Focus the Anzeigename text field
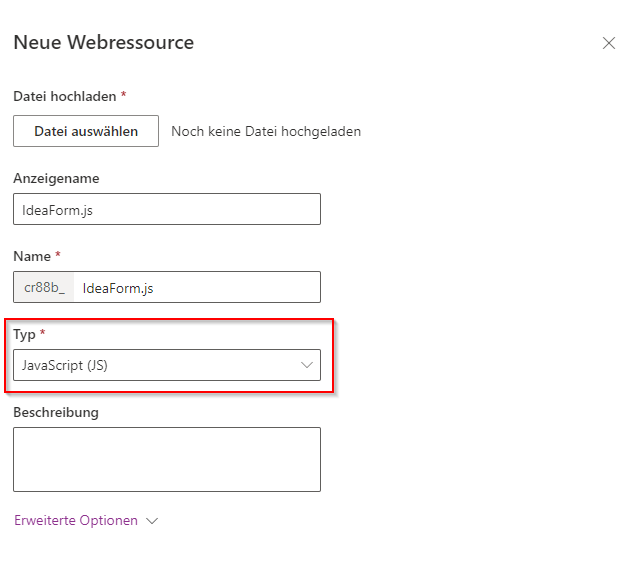Viewport: 641px width, 570px height. [x=167, y=209]
